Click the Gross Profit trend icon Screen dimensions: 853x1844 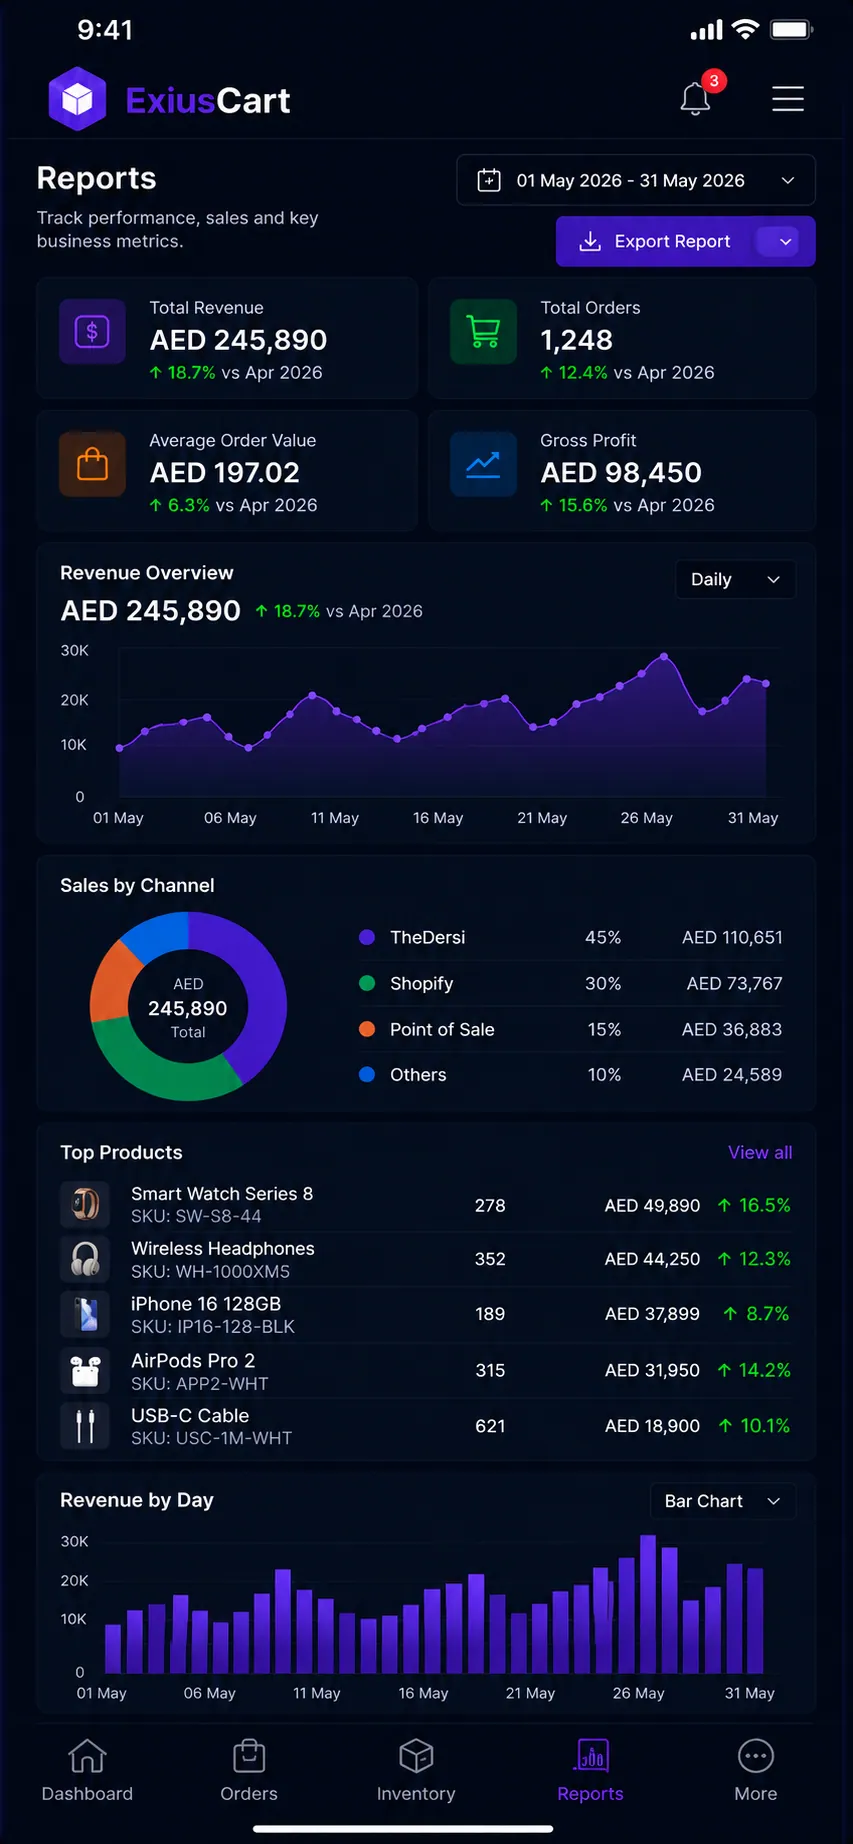coord(484,464)
